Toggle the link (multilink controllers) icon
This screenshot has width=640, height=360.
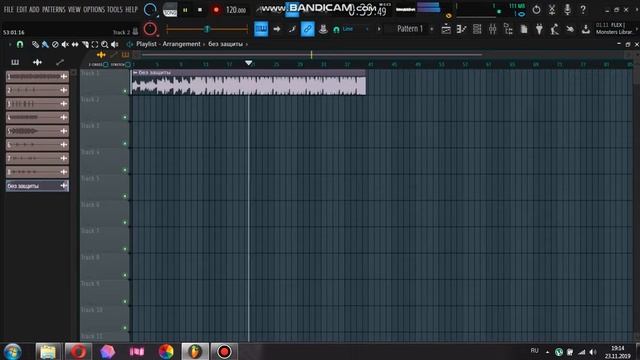[x=307, y=29]
